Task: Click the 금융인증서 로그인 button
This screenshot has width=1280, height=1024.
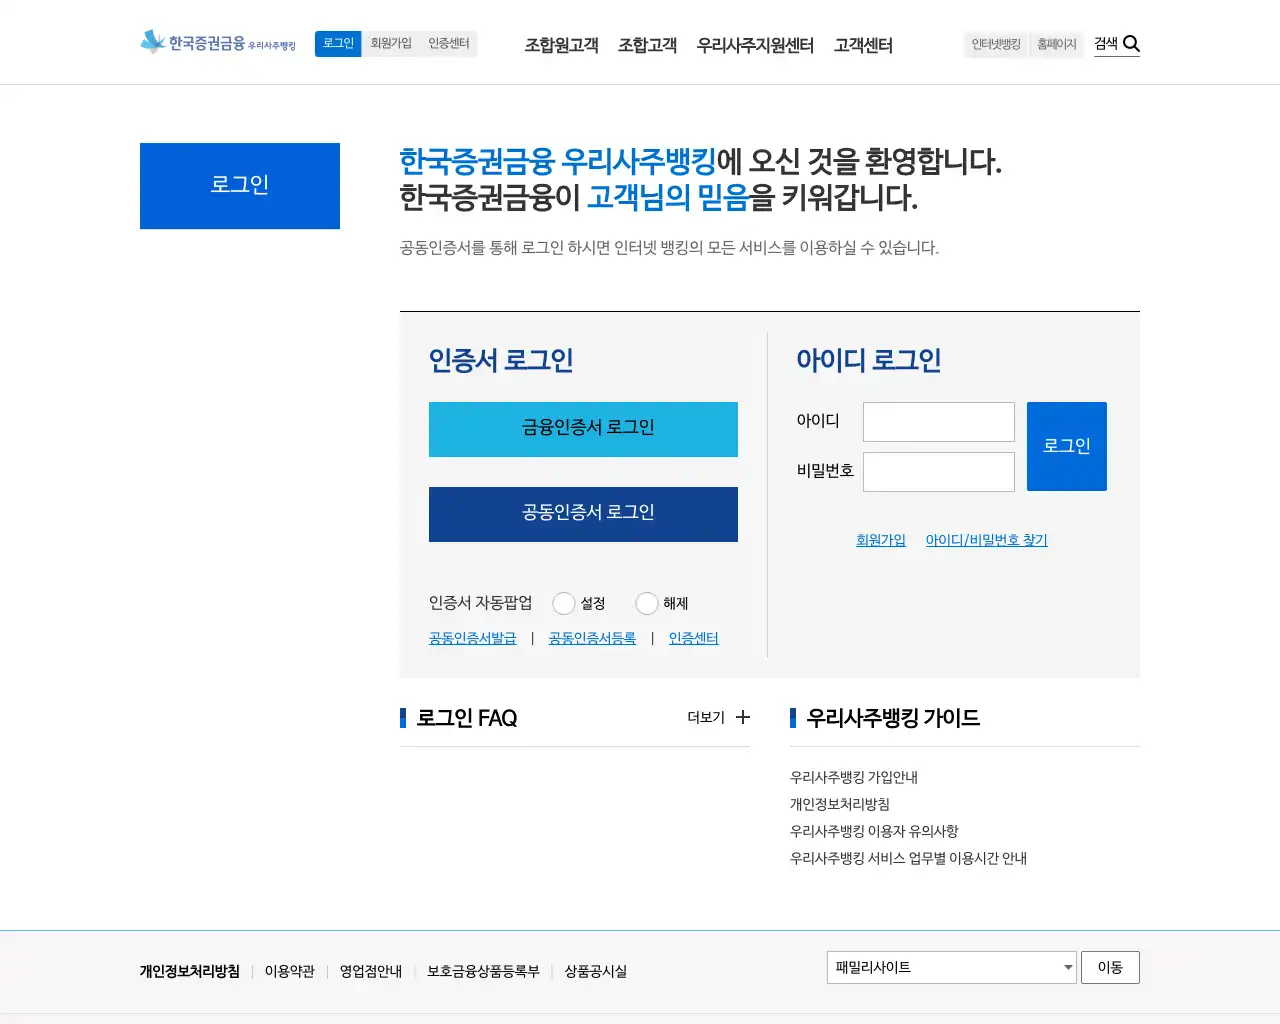Action: [x=583, y=429]
